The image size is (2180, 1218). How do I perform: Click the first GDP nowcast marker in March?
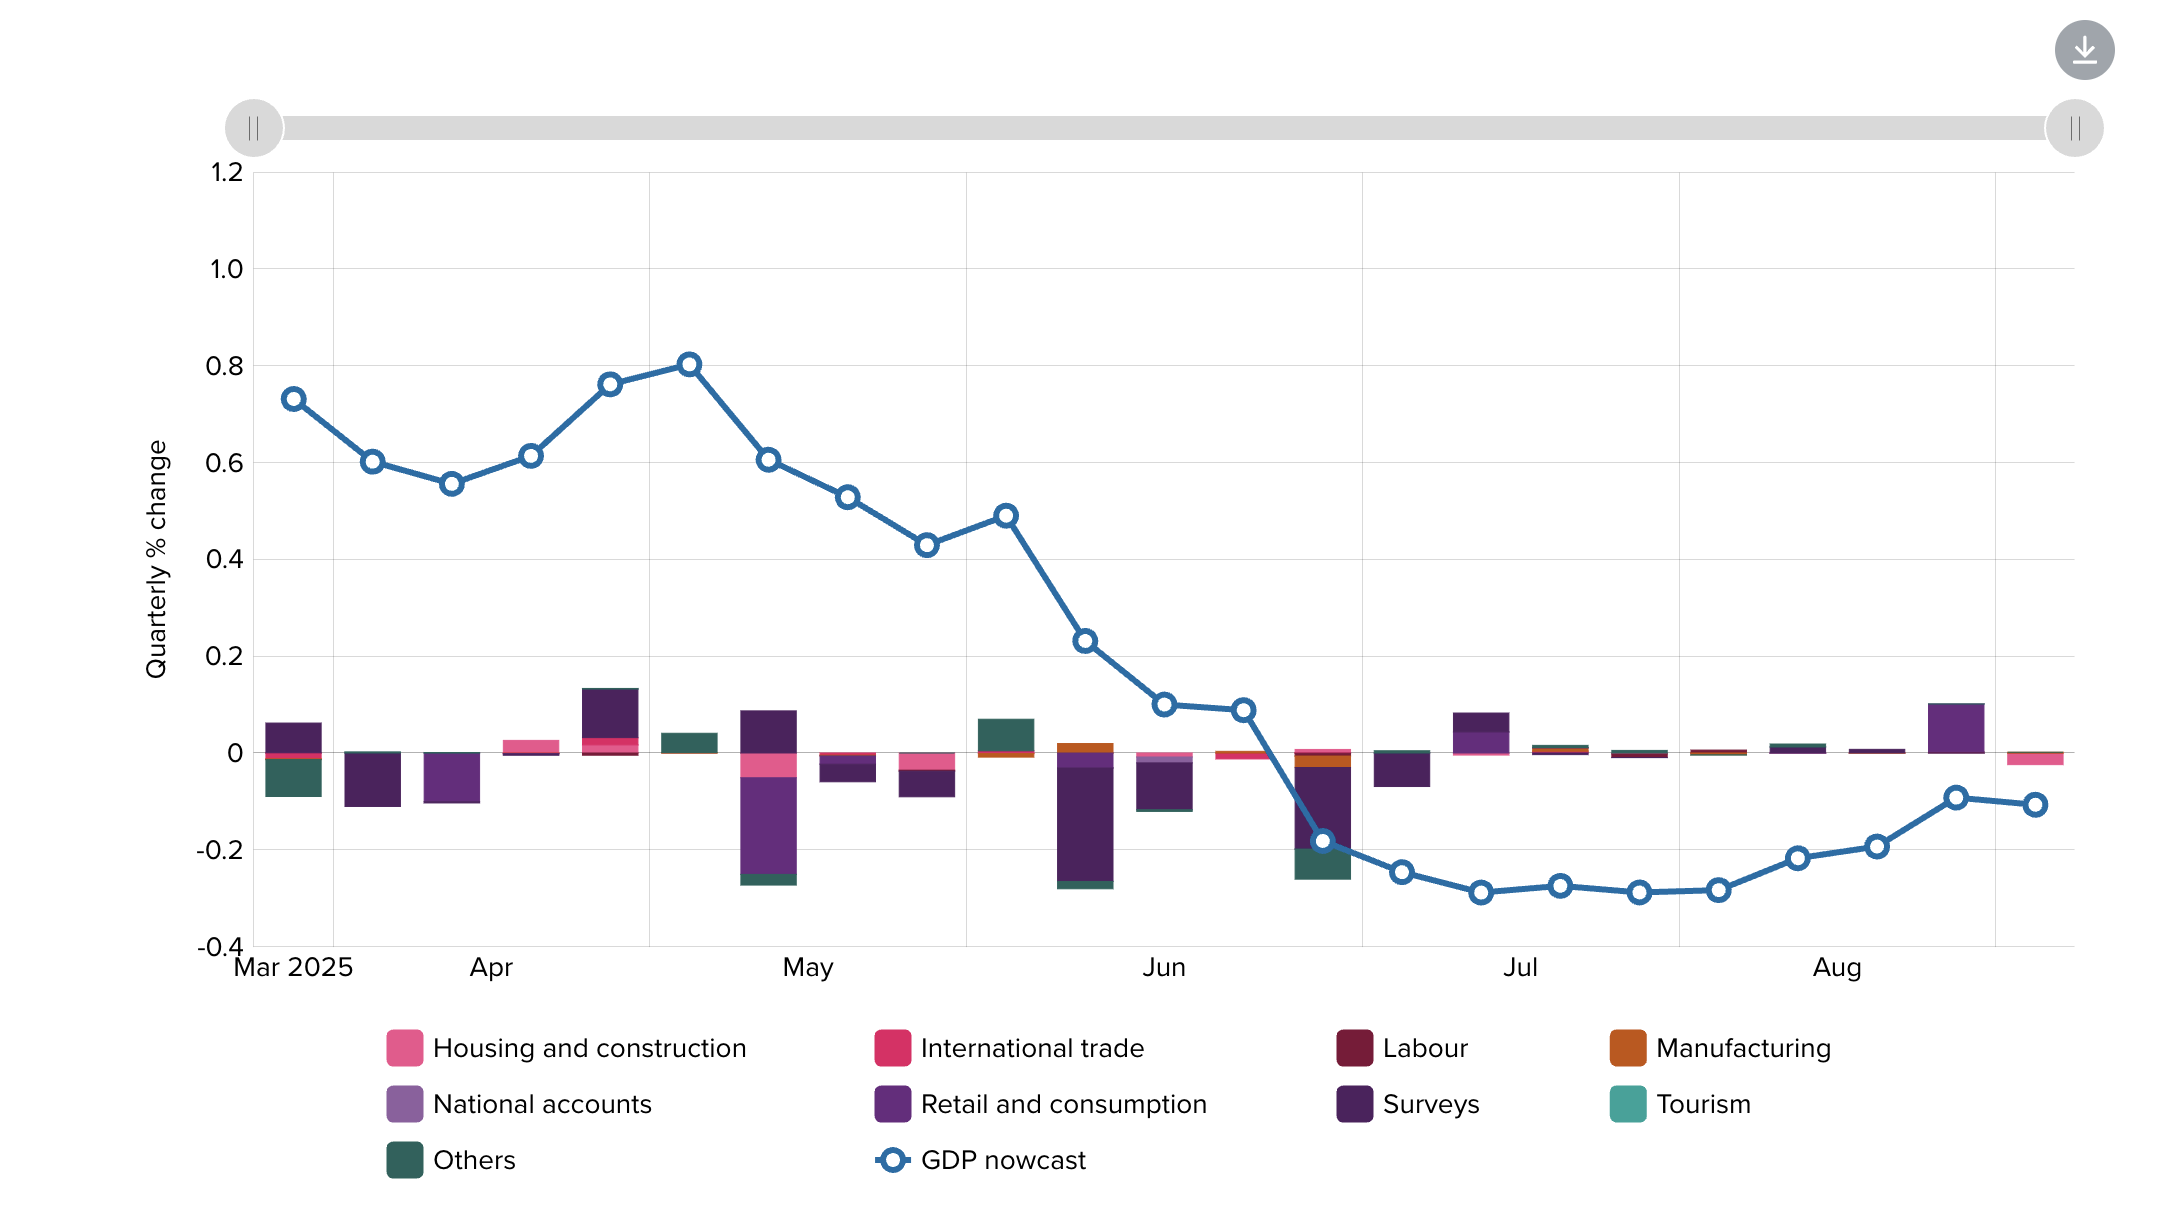293,399
